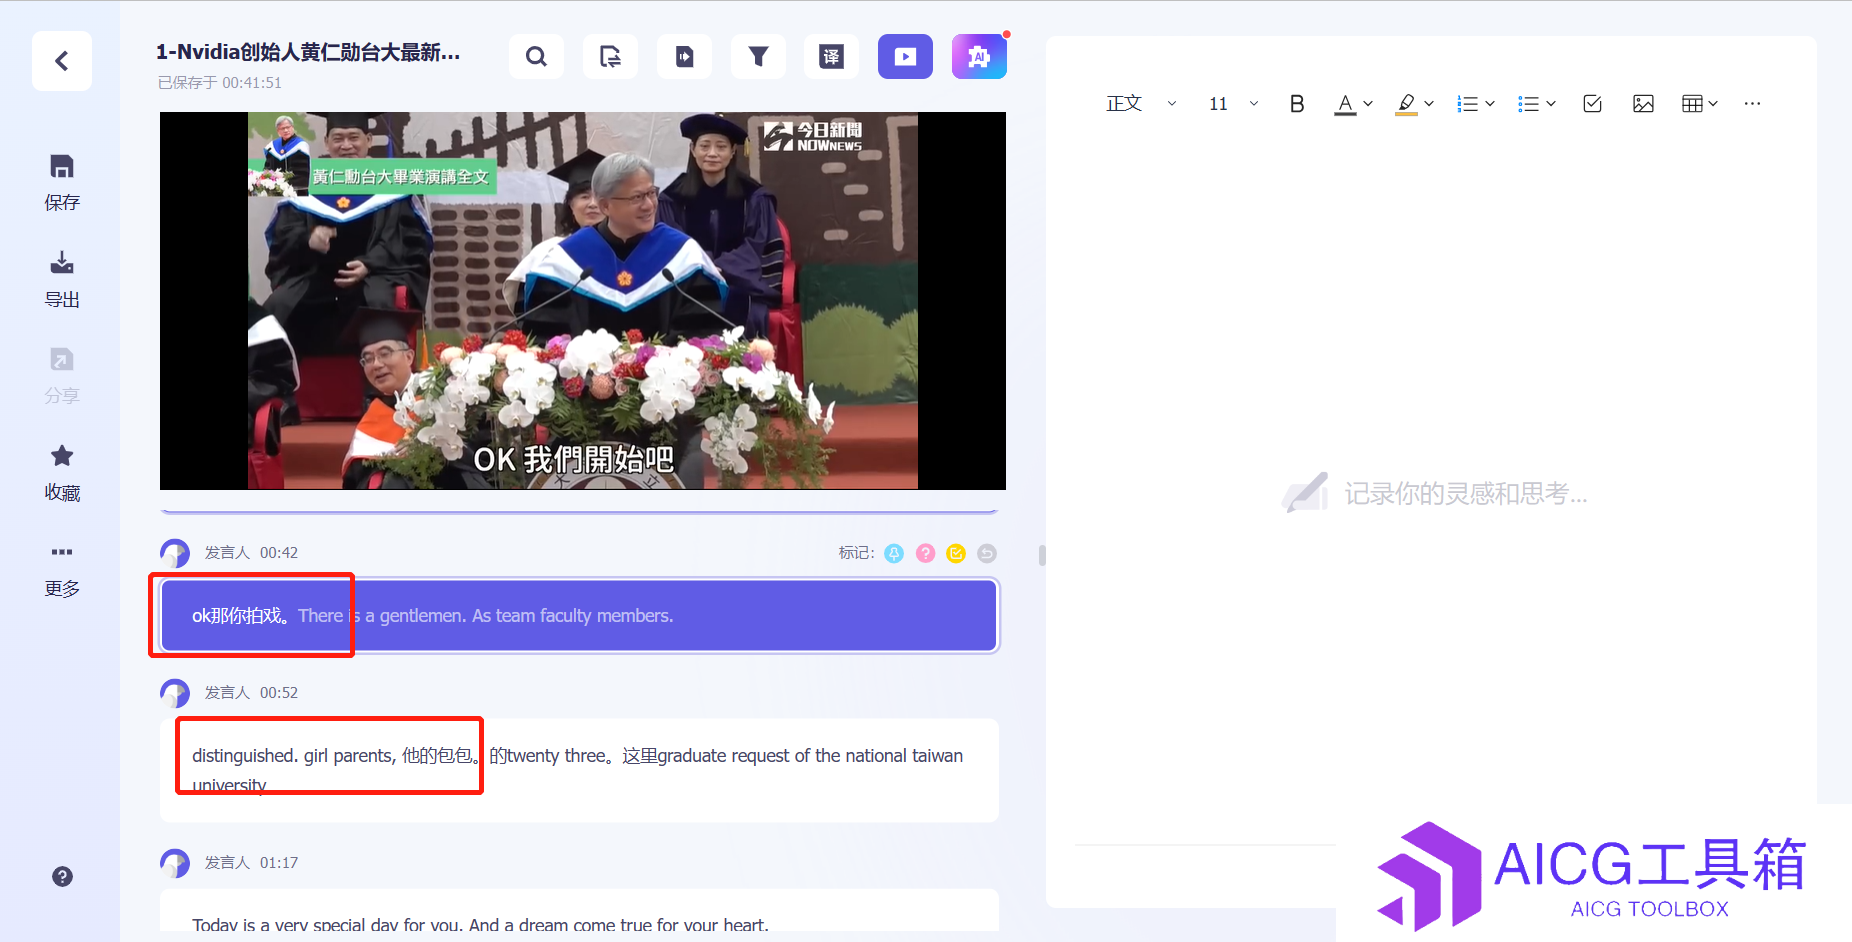The height and width of the screenshot is (942, 1852).
Task: Open the 更多 more options menu
Action: point(62,552)
